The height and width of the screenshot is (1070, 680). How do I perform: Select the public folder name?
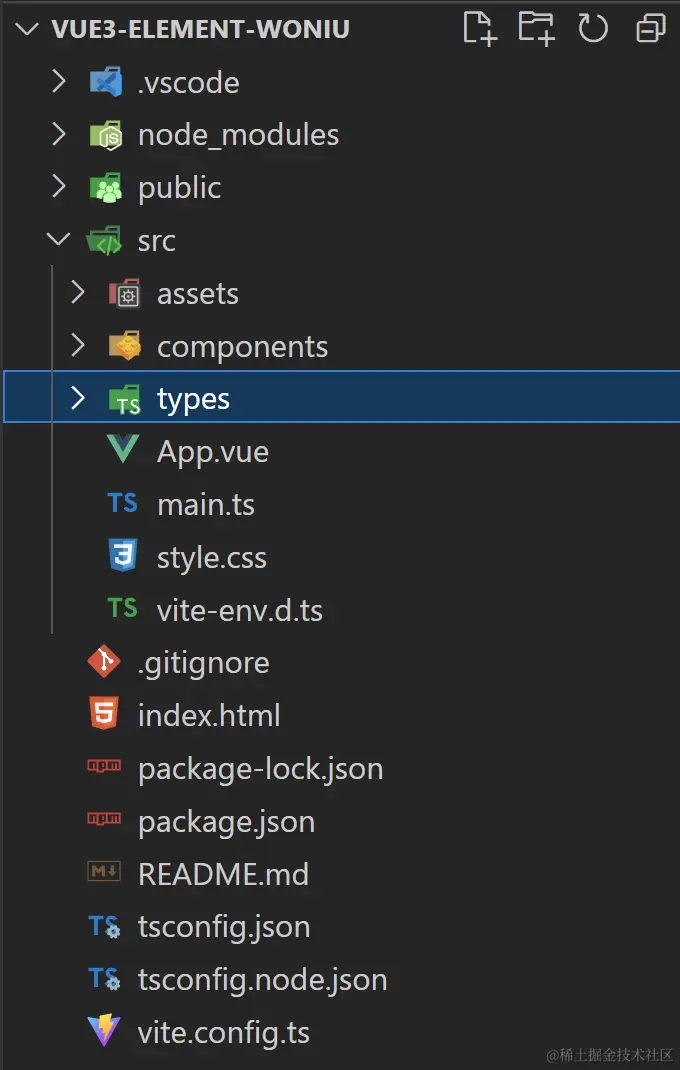tap(180, 189)
